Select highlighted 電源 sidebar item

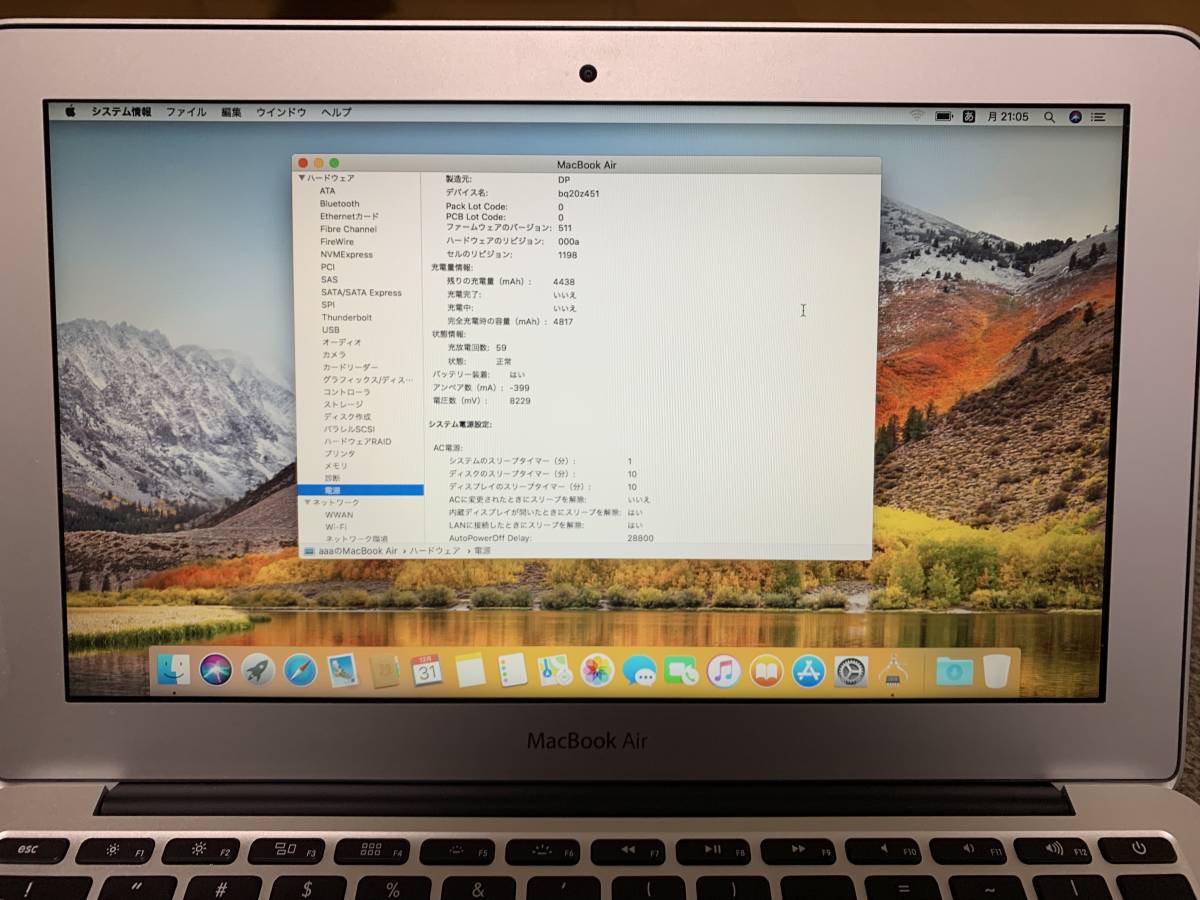point(361,490)
